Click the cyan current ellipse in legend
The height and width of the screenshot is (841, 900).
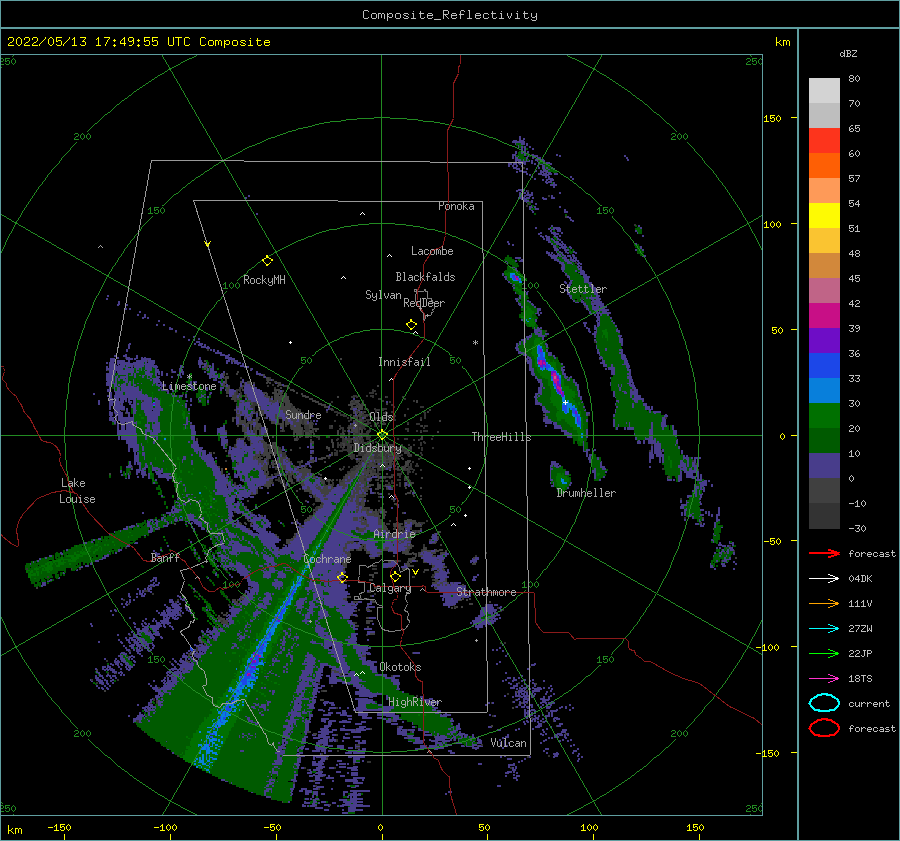pos(824,703)
